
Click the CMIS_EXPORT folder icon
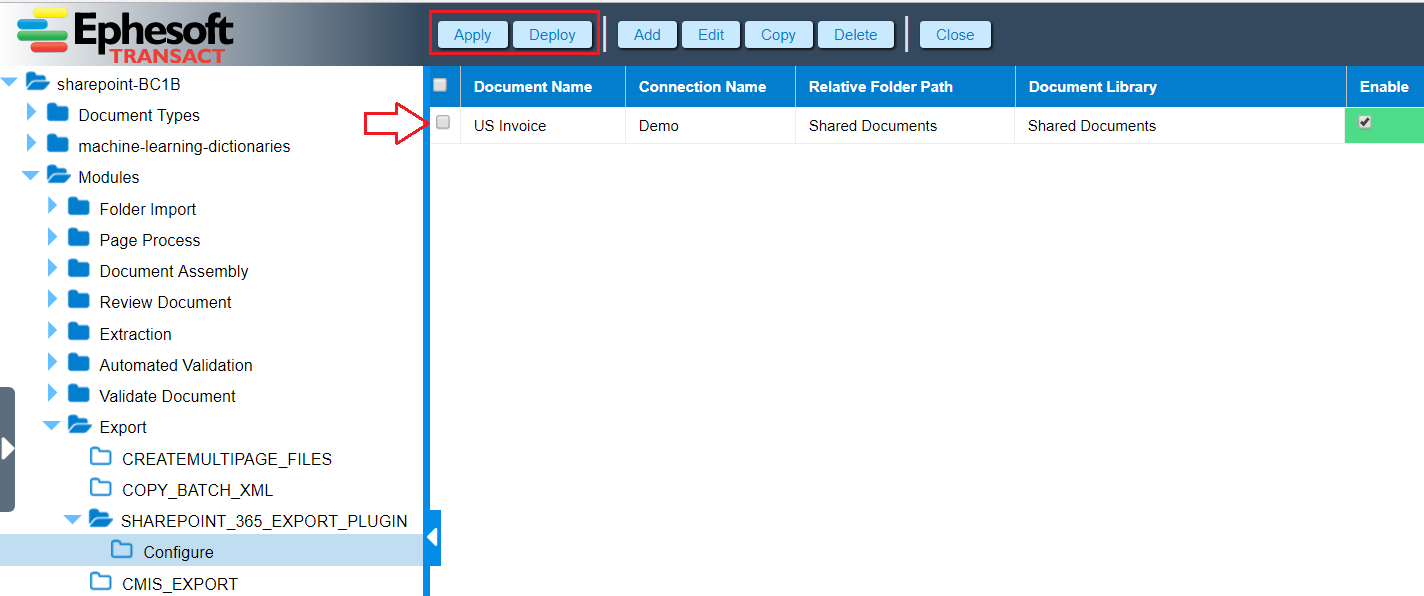coord(100,583)
